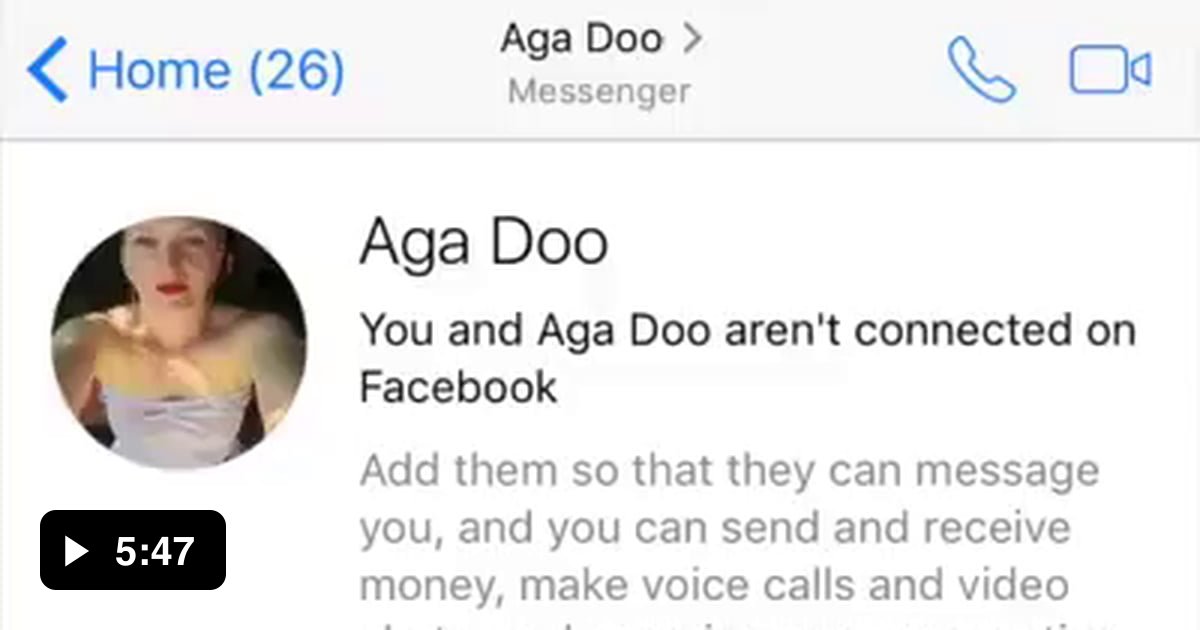This screenshot has width=1200, height=630.
Task: Click "you, and you can send and receive" line
Action: click(x=714, y=528)
